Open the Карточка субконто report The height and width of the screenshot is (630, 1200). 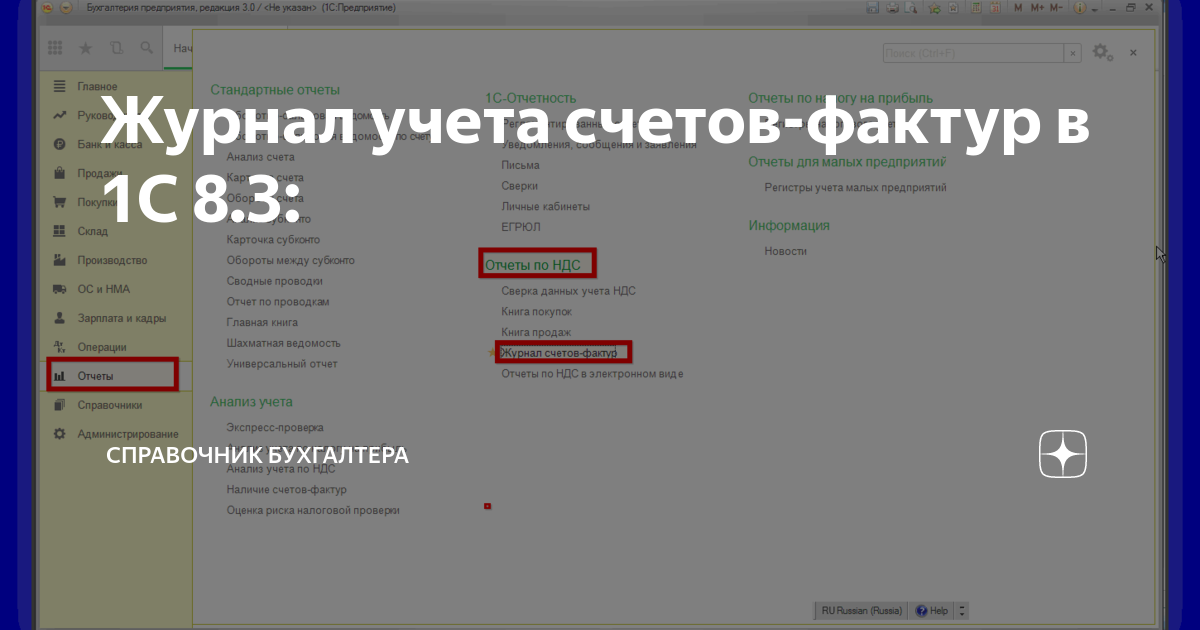(x=273, y=240)
